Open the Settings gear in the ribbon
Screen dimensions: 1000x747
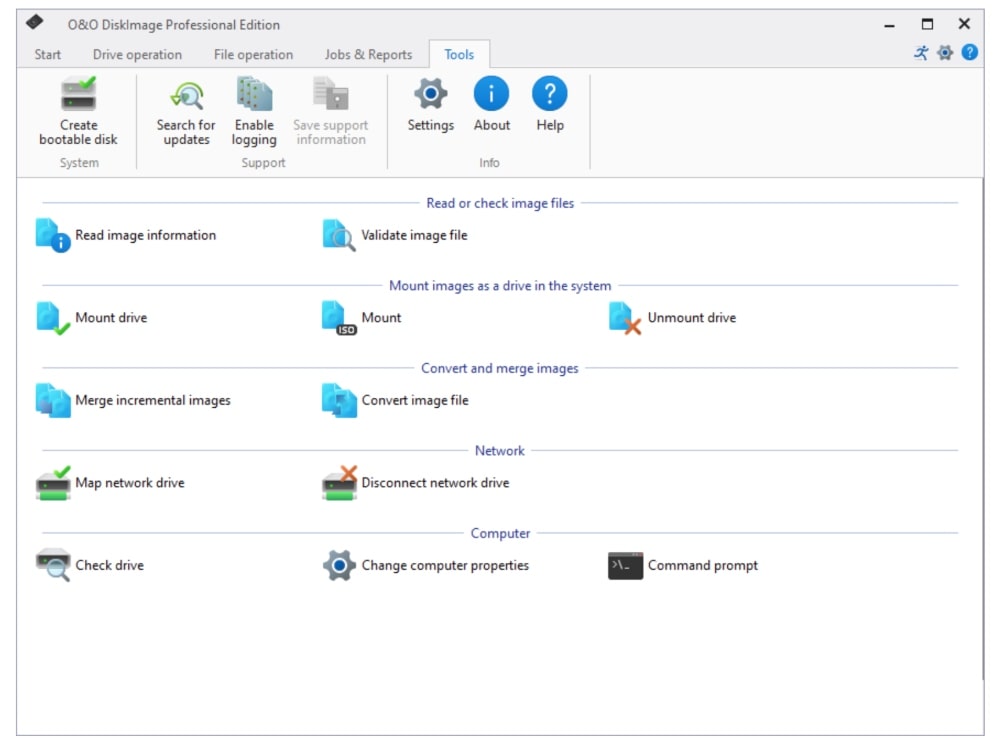[430, 105]
